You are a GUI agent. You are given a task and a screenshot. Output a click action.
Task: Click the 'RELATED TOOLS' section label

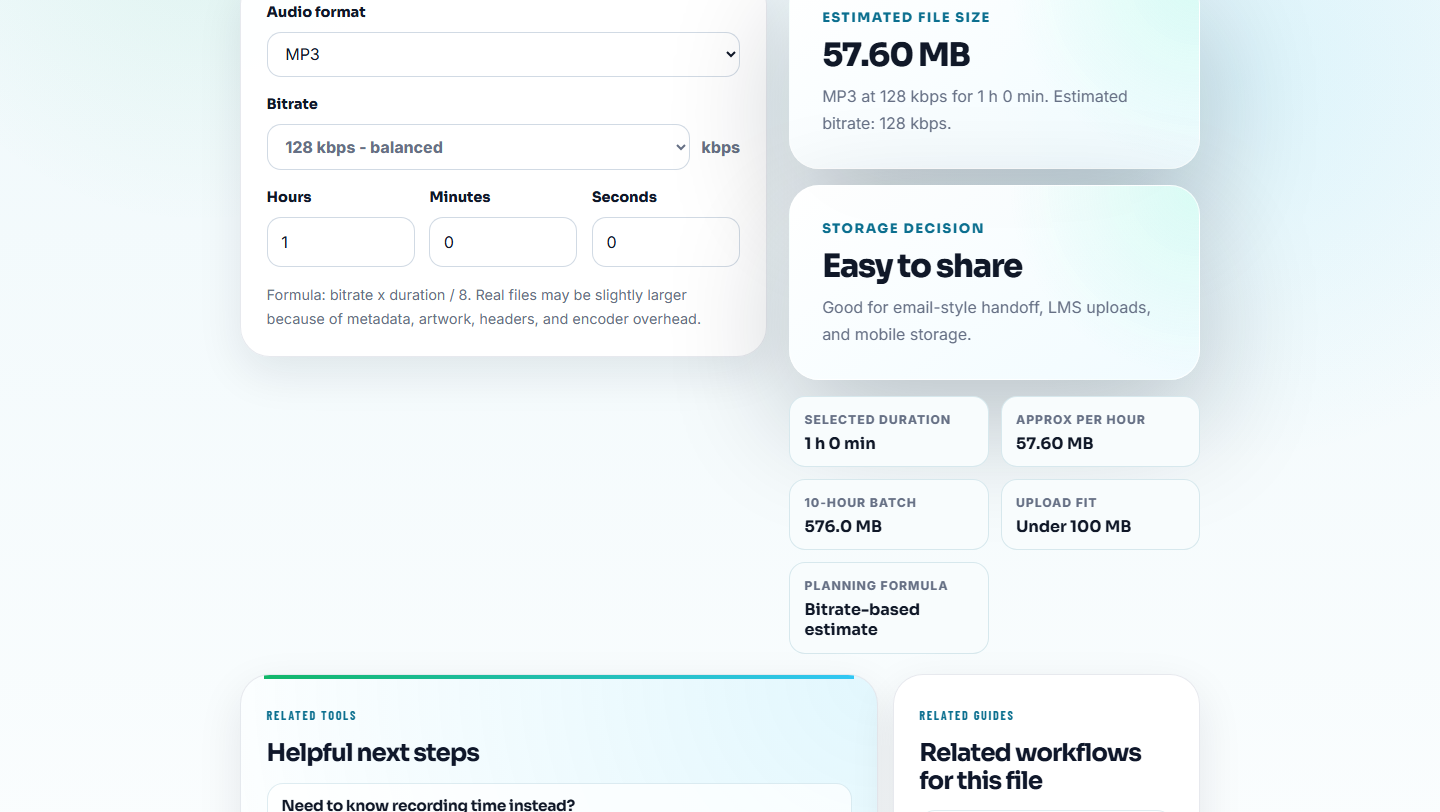[311, 716]
